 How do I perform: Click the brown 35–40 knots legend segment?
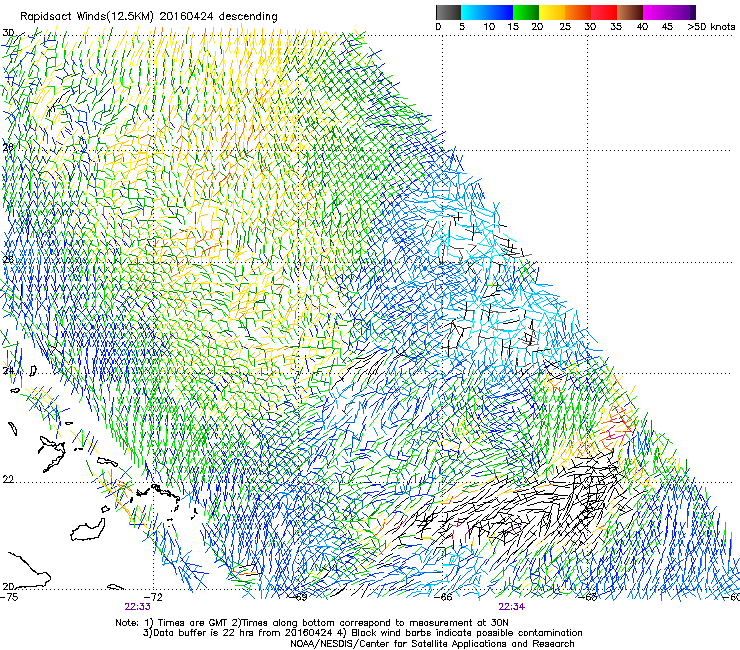coord(630,12)
